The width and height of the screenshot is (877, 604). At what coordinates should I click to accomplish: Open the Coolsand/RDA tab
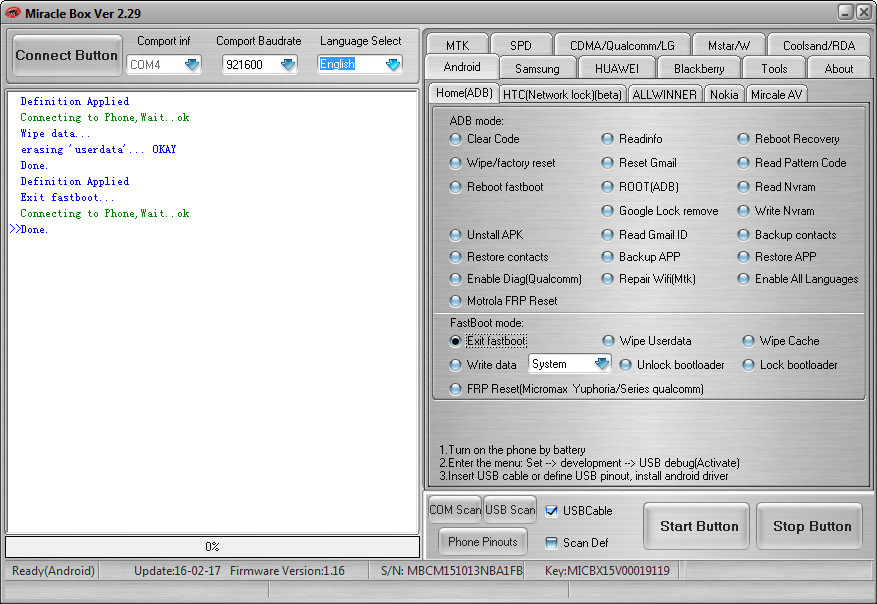[x=819, y=45]
